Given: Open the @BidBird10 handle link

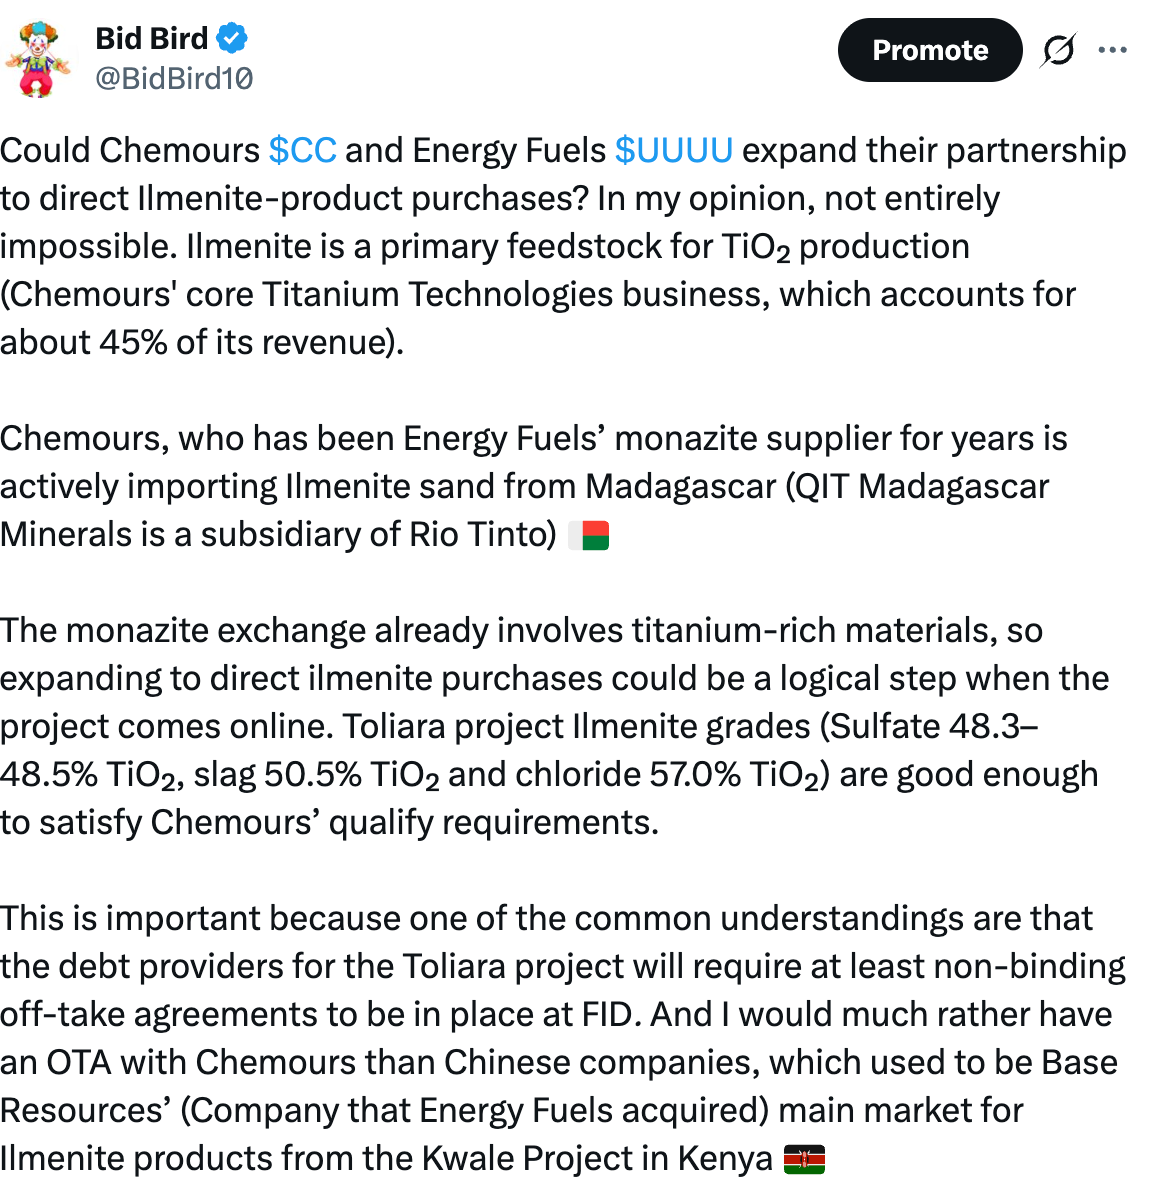Looking at the screenshot, I should coord(174,78).
